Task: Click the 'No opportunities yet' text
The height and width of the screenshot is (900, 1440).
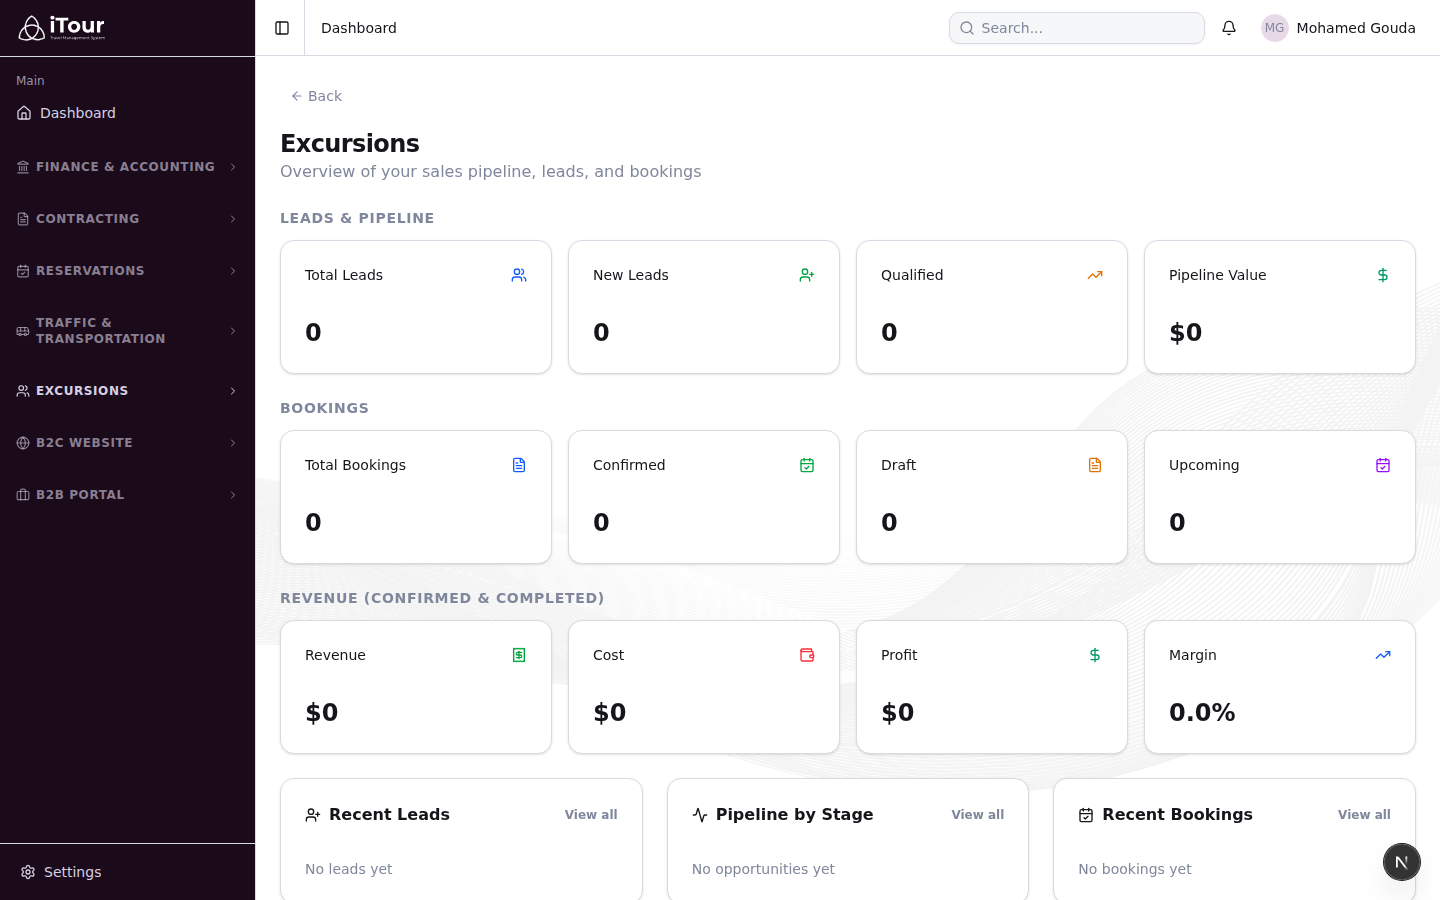Action: pos(763,869)
